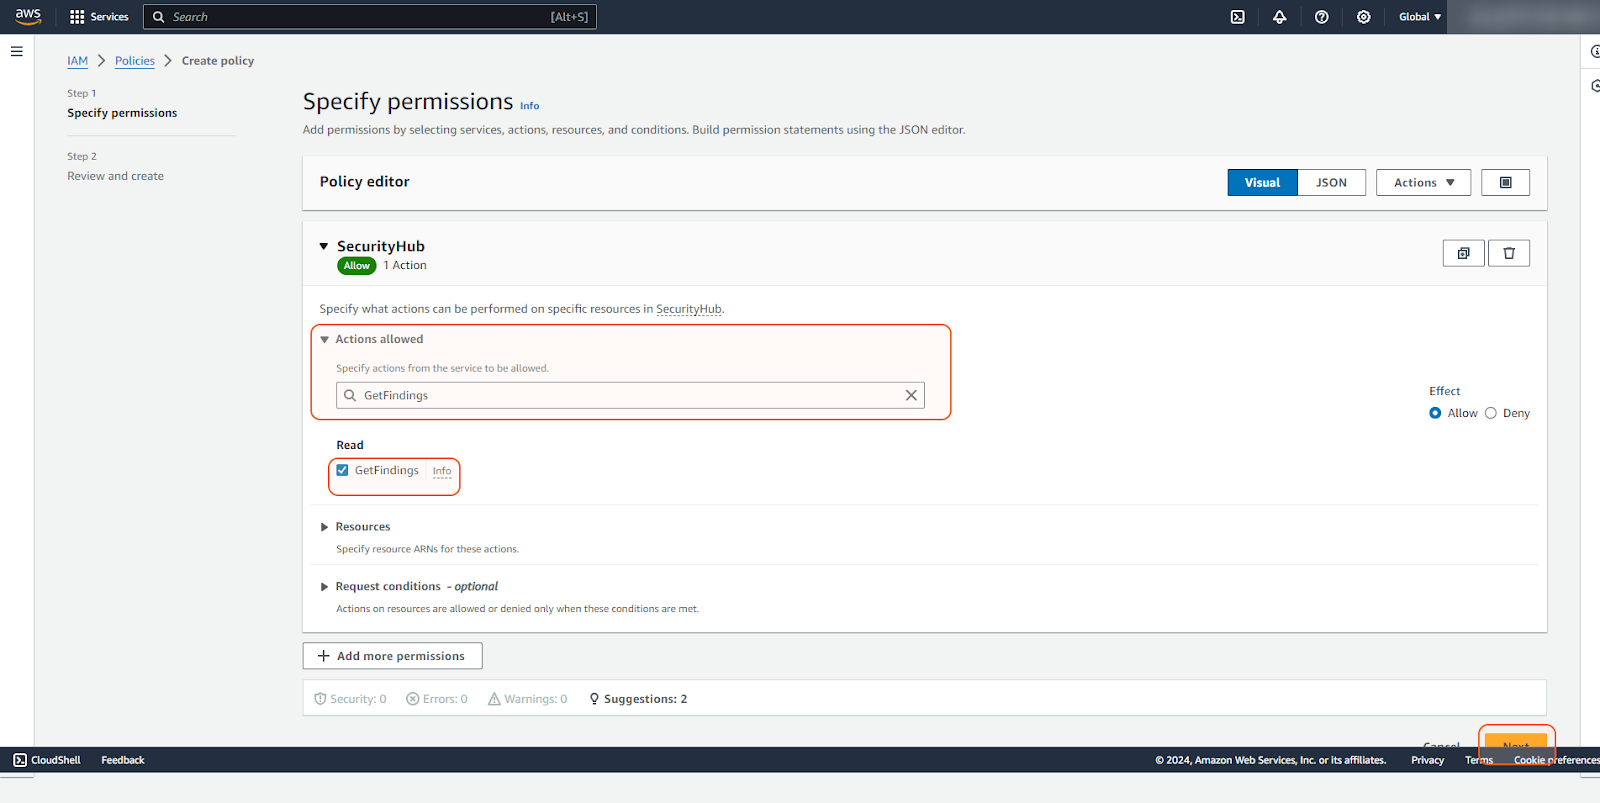Select the Allow effect radio button
This screenshot has height=803, width=1600.
[1435, 413]
